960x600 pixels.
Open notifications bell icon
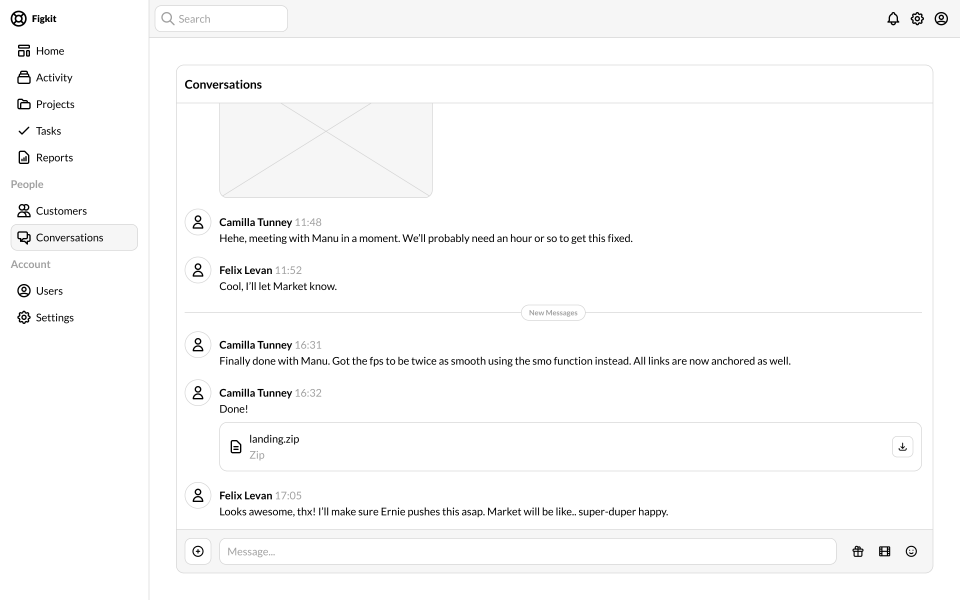(x=893, y=19)
